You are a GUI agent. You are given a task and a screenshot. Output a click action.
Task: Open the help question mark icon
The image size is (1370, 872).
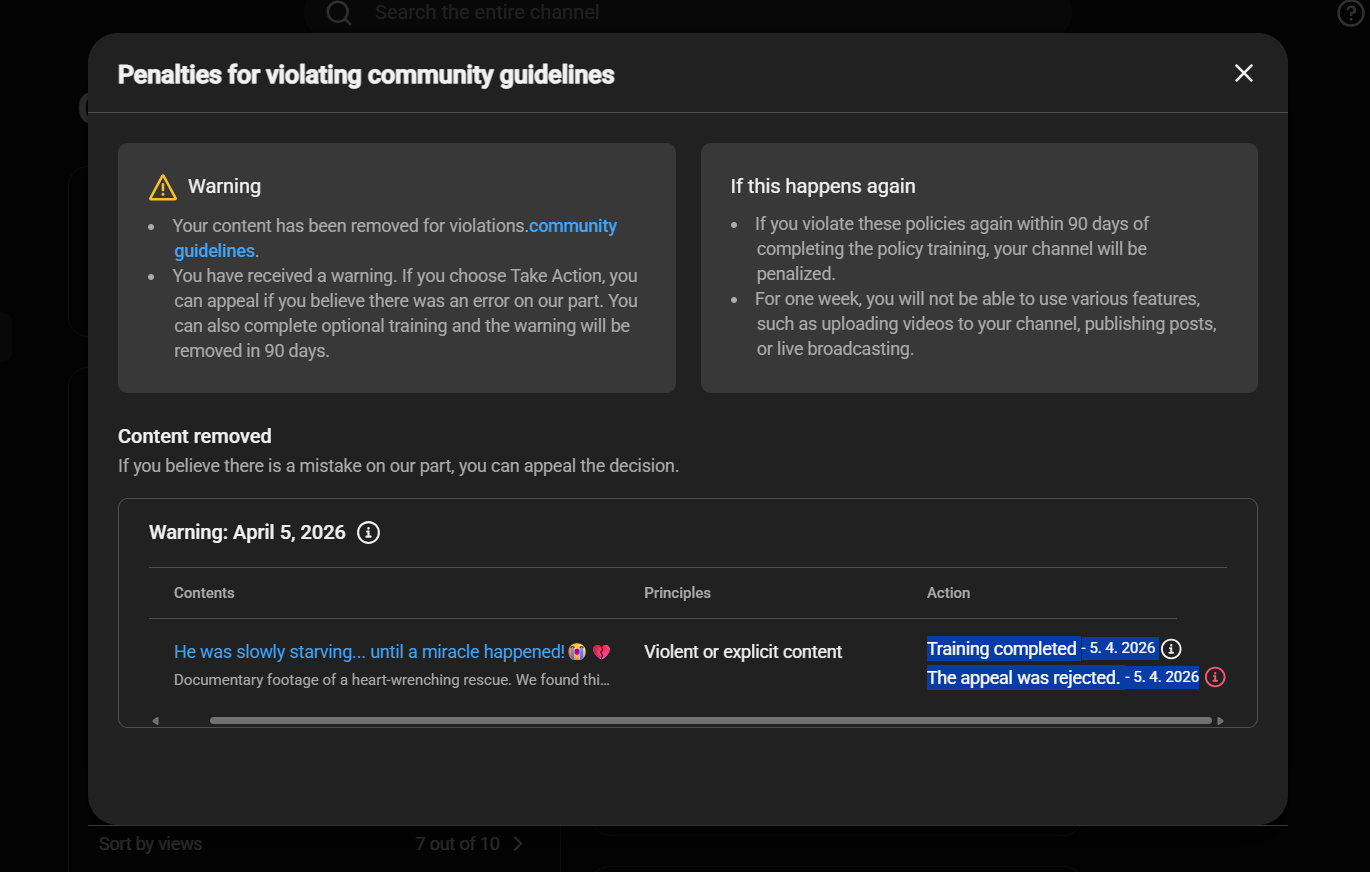pos(1350,12)
